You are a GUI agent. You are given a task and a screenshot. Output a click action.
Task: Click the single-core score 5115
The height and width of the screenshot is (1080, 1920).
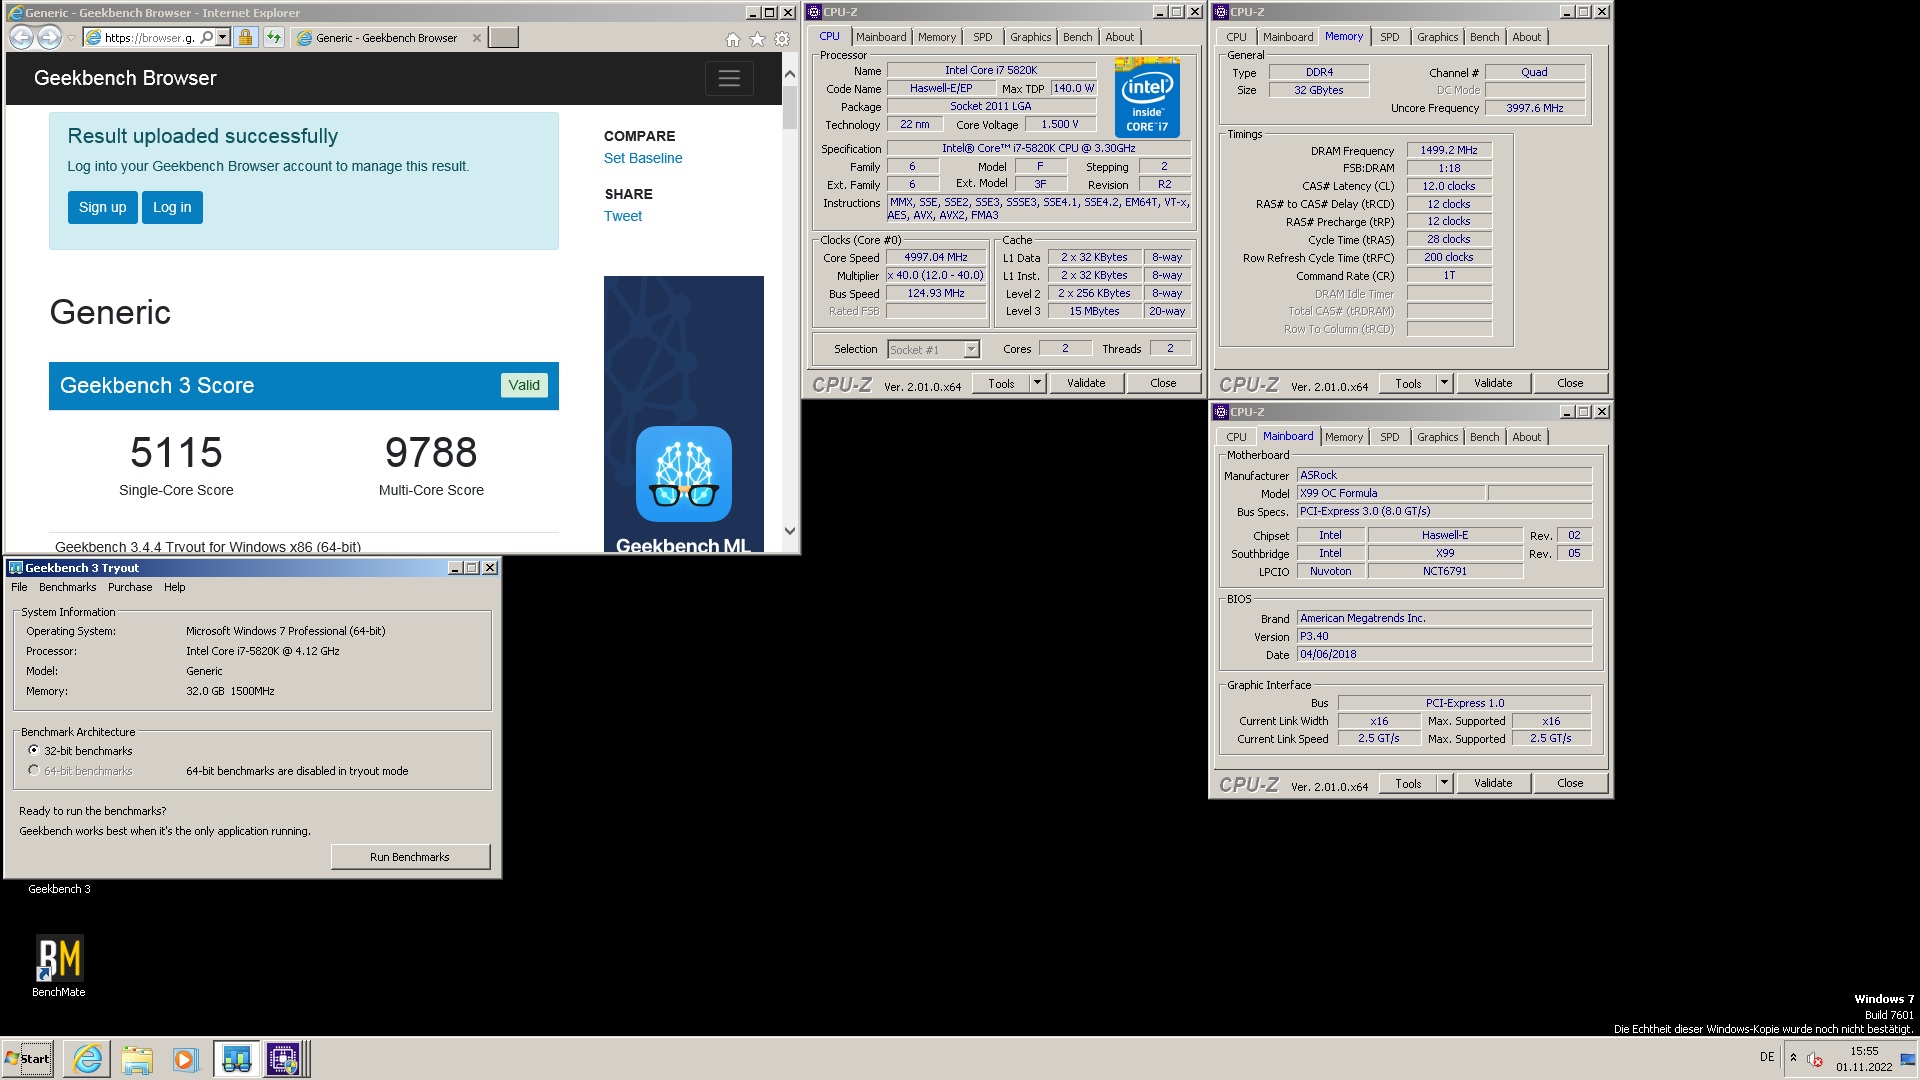[176, 453]
